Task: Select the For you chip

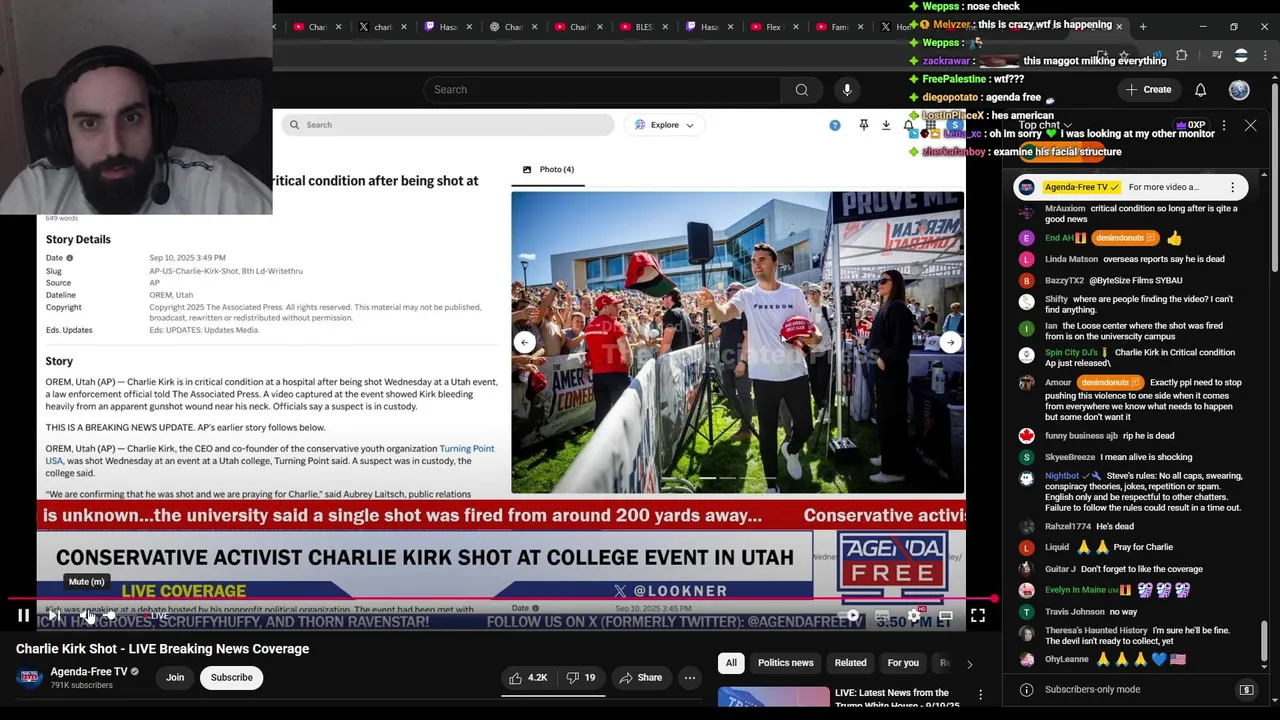Action: [x=903, y=662]
